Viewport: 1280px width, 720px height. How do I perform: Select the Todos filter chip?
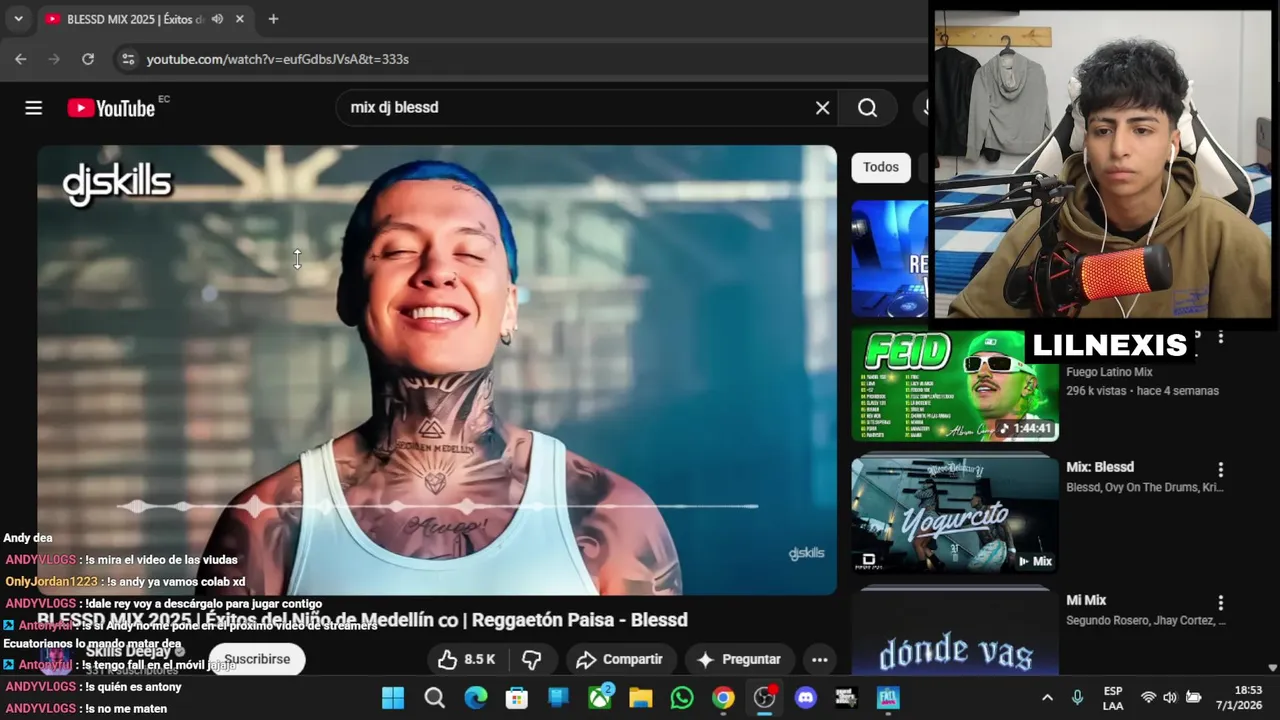tap(881, 167)
